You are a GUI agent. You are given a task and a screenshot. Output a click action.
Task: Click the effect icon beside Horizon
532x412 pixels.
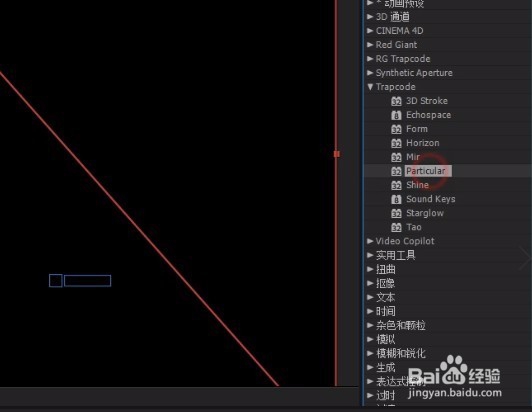[396, 143]
